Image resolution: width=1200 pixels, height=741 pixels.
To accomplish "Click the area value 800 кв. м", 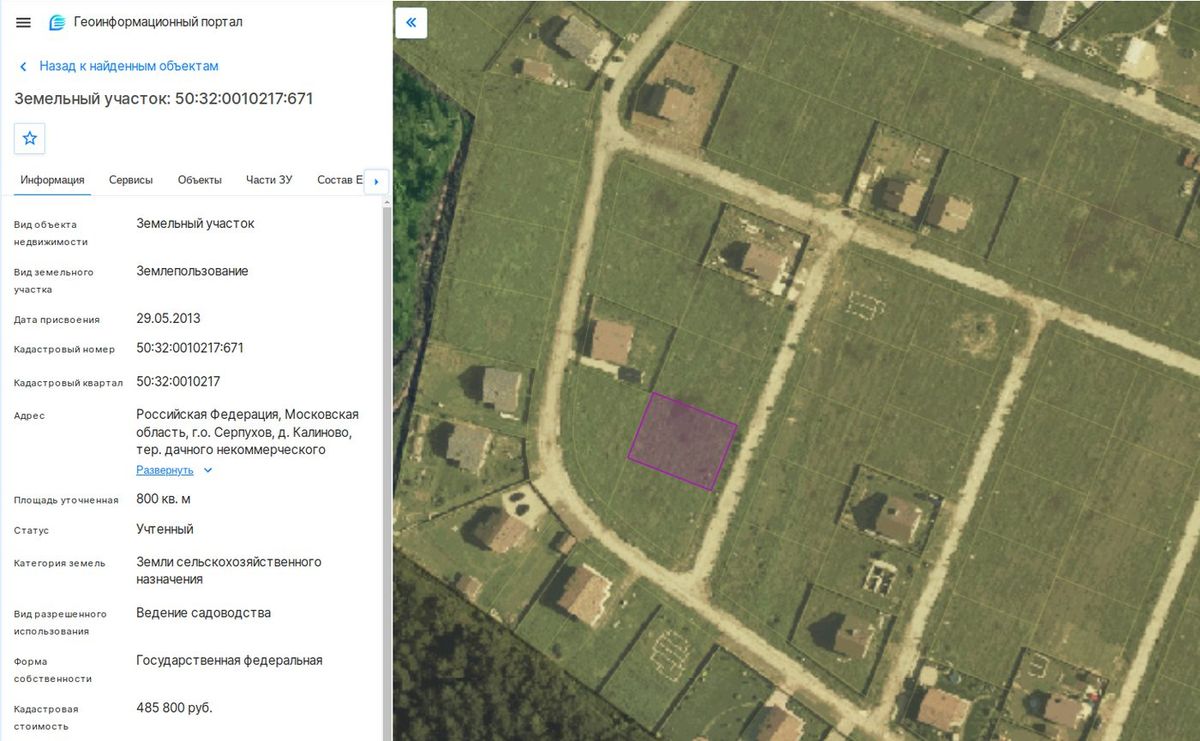I will [163, 499].
